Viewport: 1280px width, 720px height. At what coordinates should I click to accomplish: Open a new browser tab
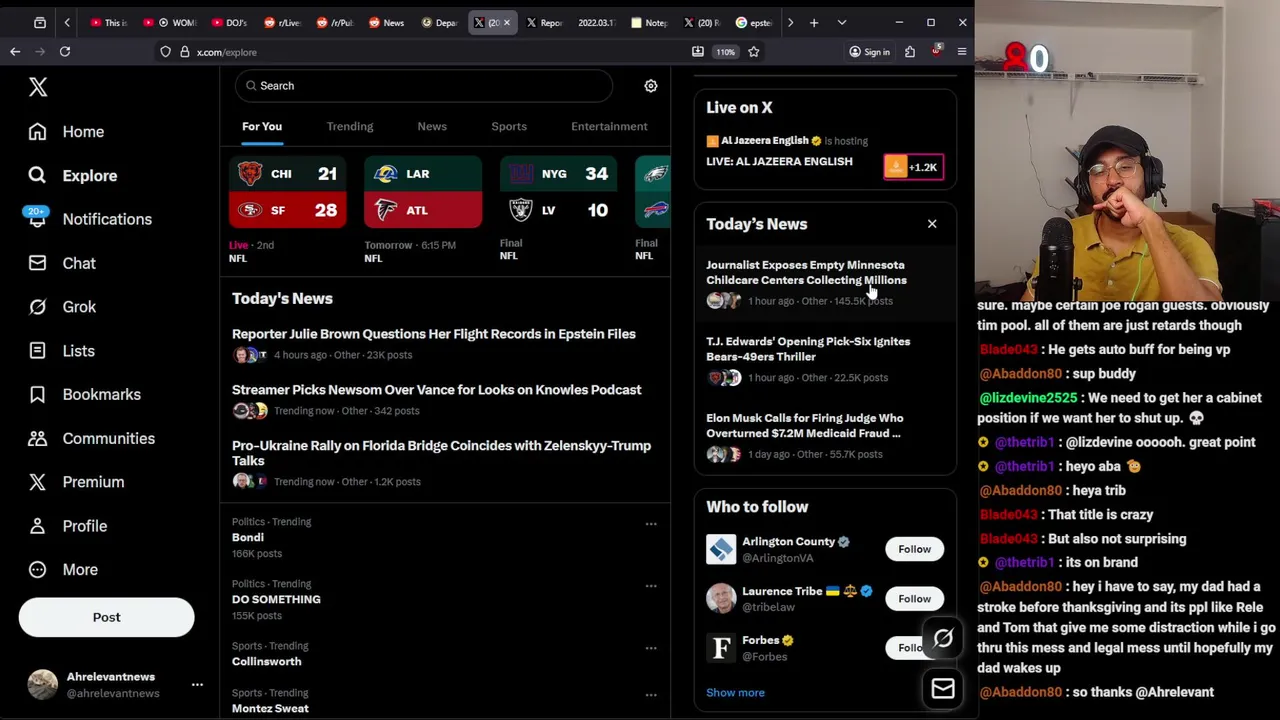814,22
